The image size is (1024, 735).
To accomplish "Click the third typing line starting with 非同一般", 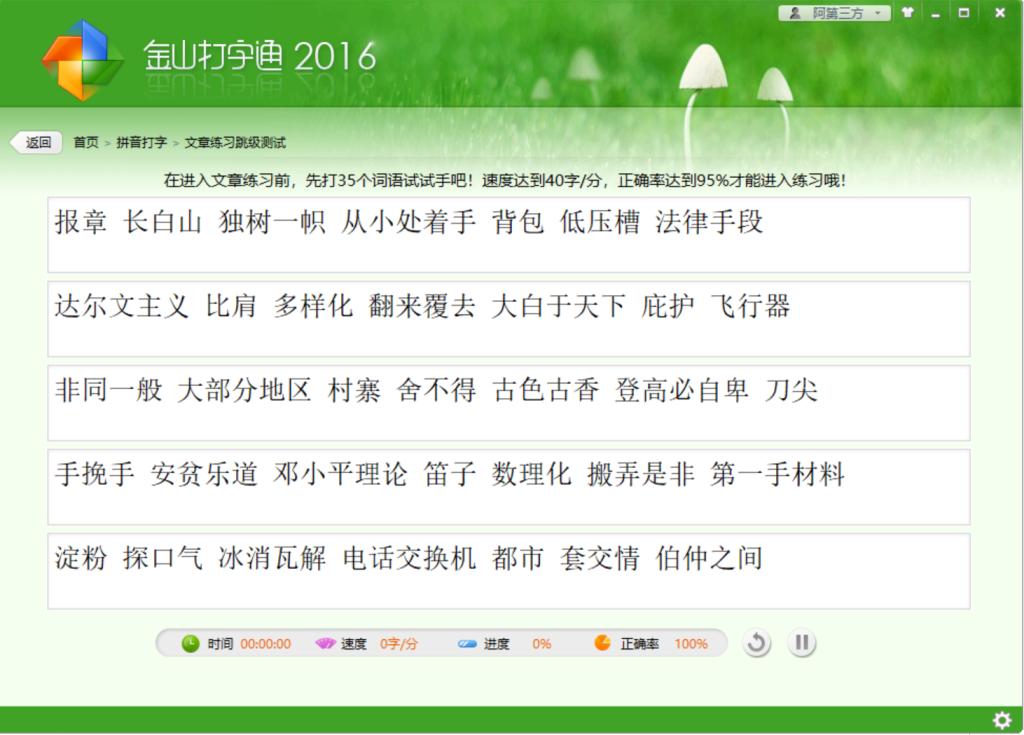I will pyautogui.click(x=508, y=402).
